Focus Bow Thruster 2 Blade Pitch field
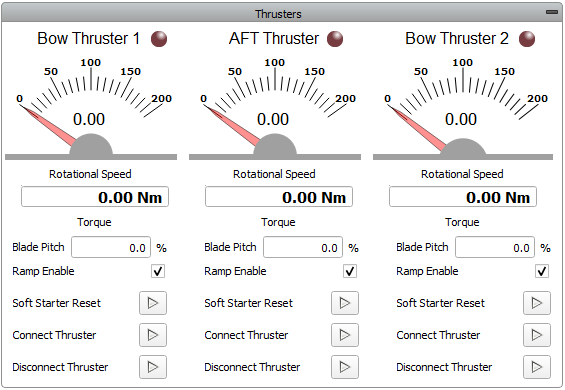Screen dimensions: 565x390 (495, 247)
